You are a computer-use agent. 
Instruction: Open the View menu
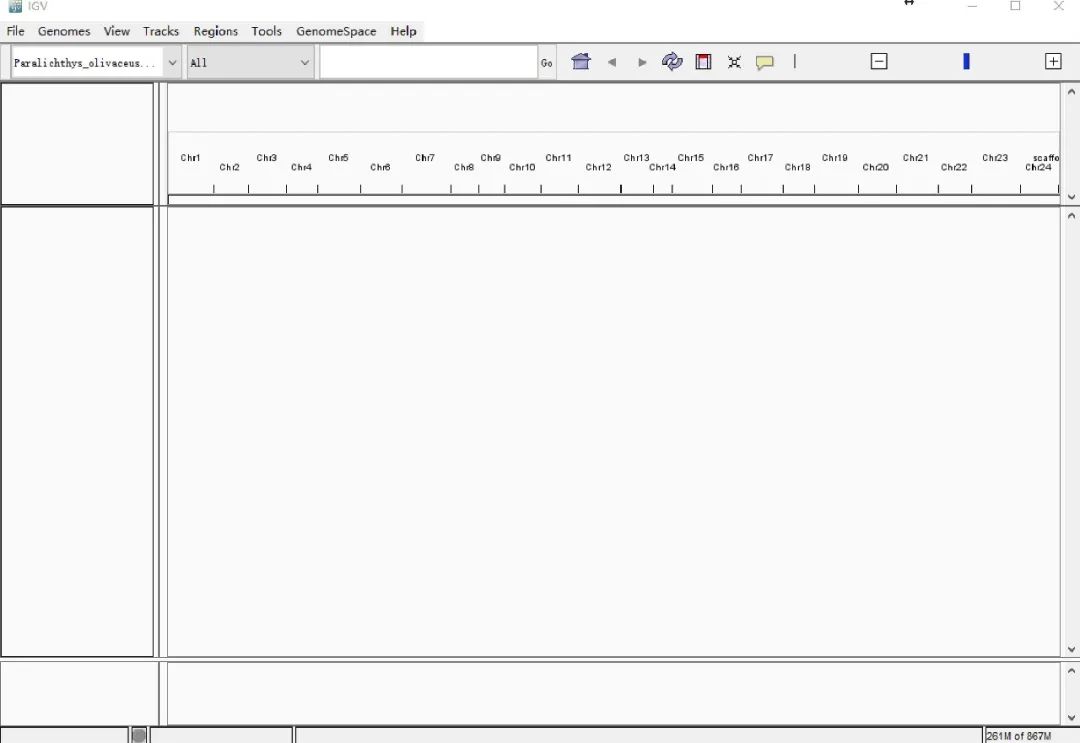click(116, 31)
